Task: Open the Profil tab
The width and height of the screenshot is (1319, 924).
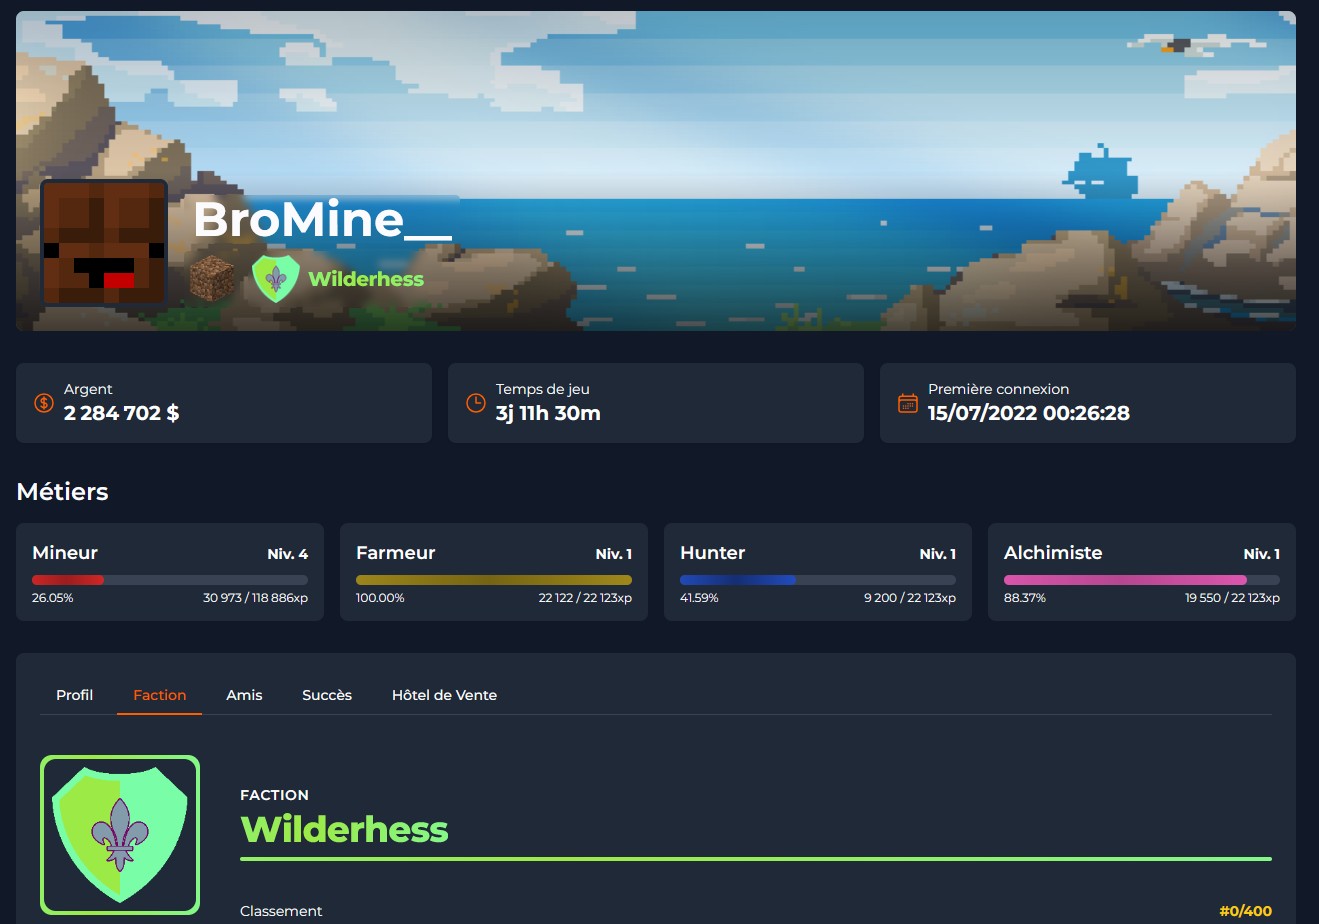Action: [x=74, y=695]
